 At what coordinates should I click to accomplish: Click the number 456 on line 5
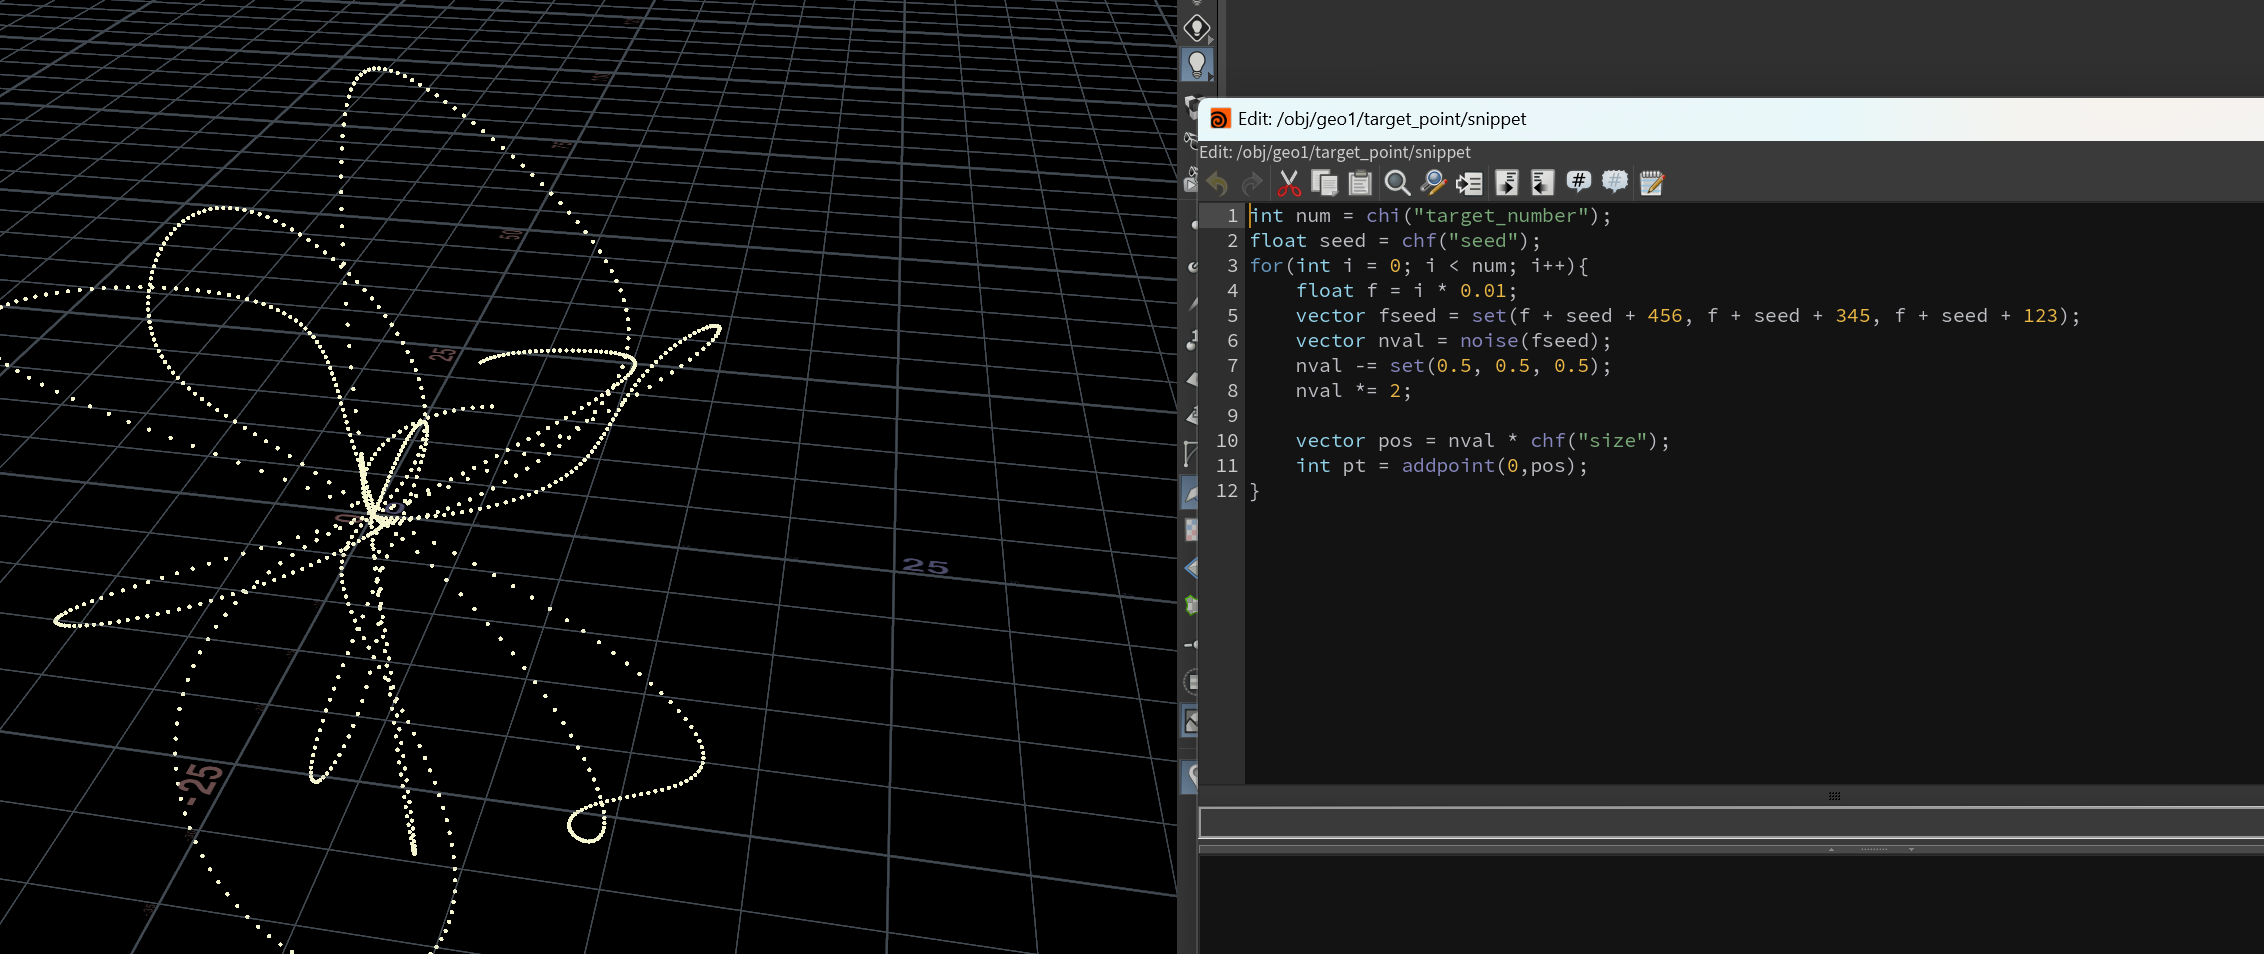click(x=1665, y=316)
